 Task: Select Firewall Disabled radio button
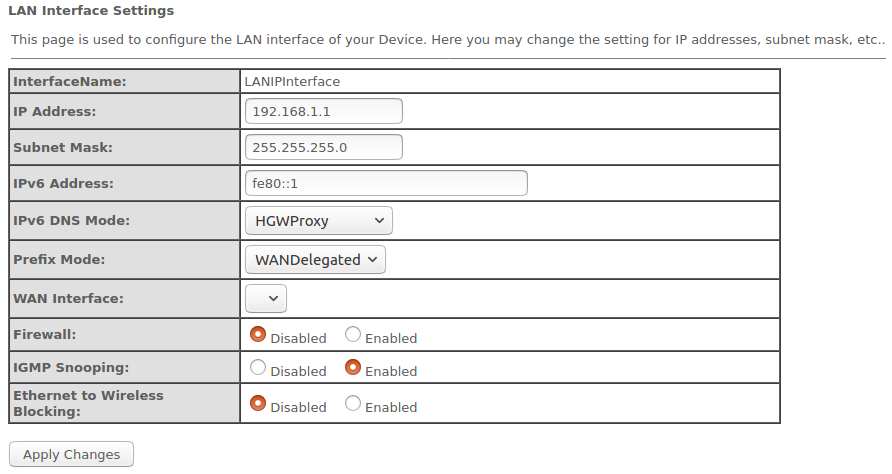point(258,335)
